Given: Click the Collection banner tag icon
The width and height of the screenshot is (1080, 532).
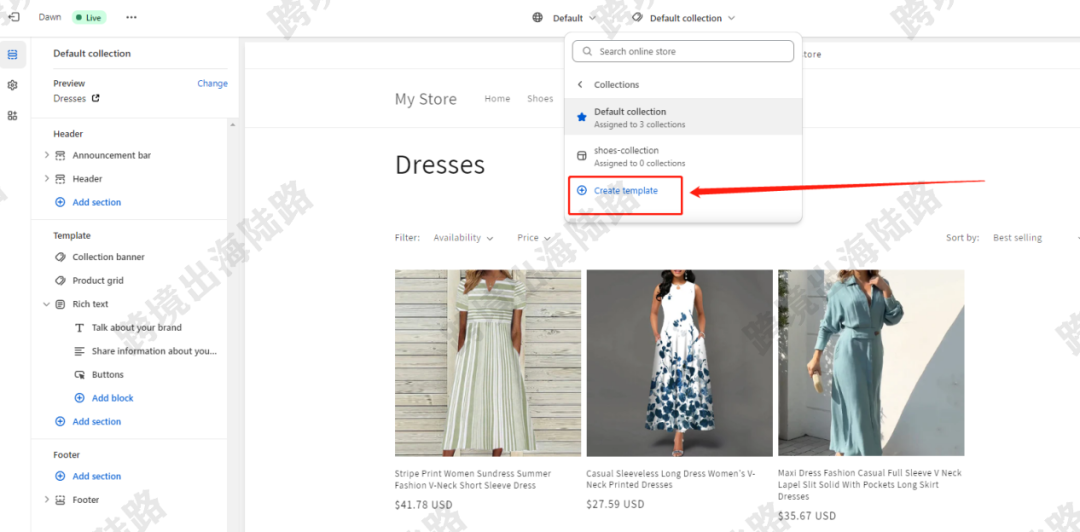Looking at the screenshot, I should [x=60, y=257].
